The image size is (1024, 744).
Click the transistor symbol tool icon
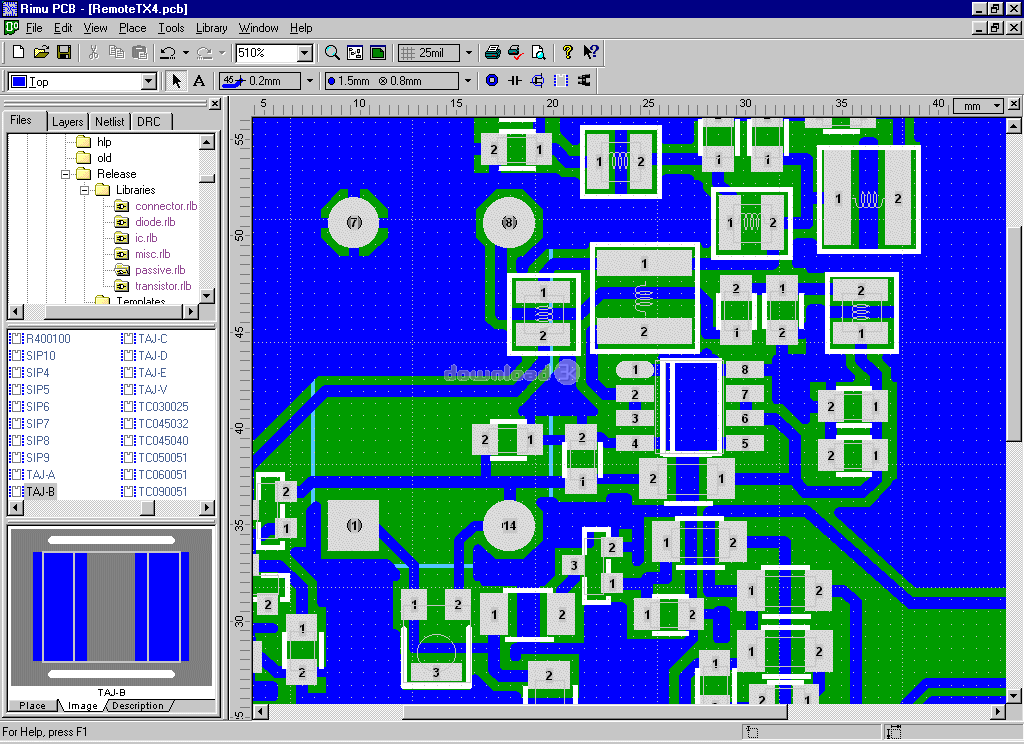tap(537, 80)
